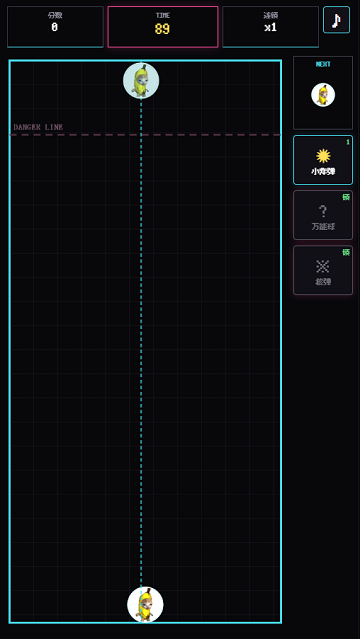Click the dashed red danger line right end
Screen dimensions: 360x639
click(273, 134)
